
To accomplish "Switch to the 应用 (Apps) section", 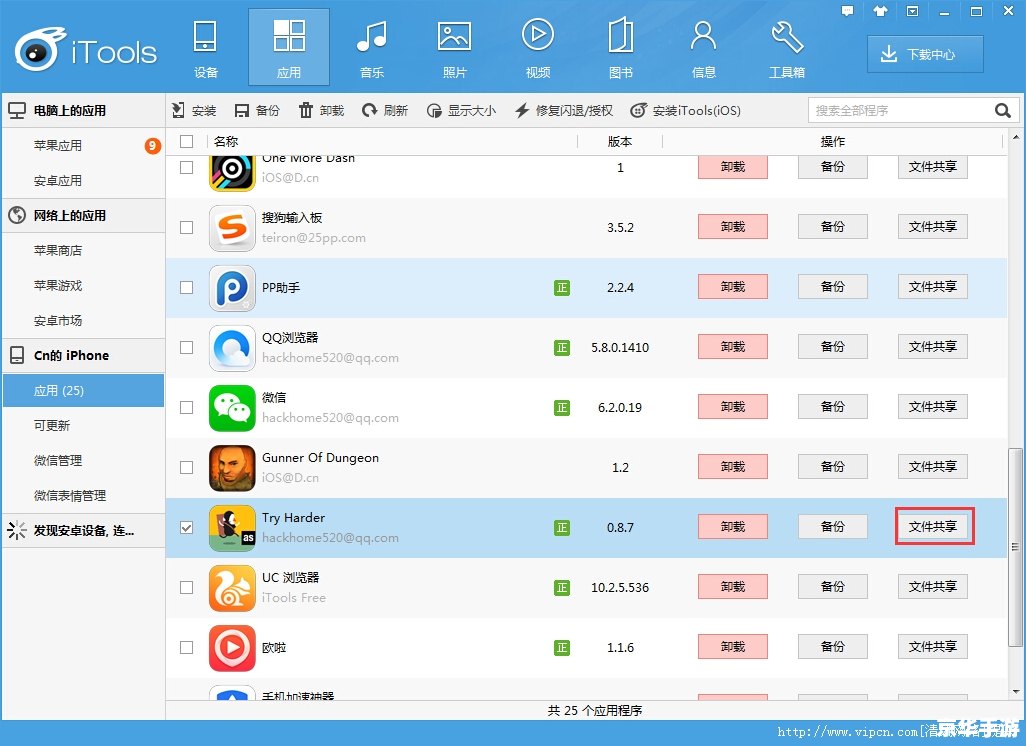I will click(289, 48).
